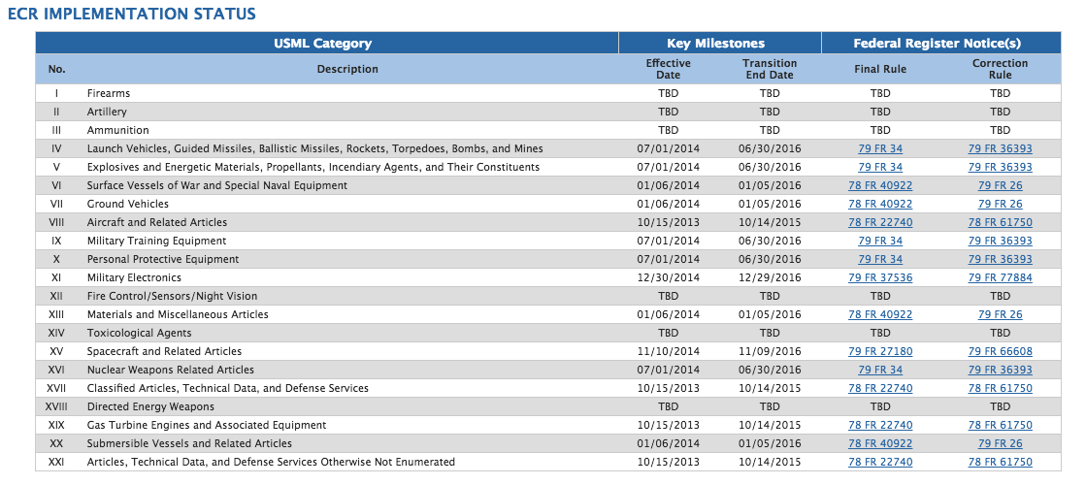Click the 79 FR 66608 correction link
Image resolution: width=1086 pixels, height=485 pixels.
coord(1000,352)
